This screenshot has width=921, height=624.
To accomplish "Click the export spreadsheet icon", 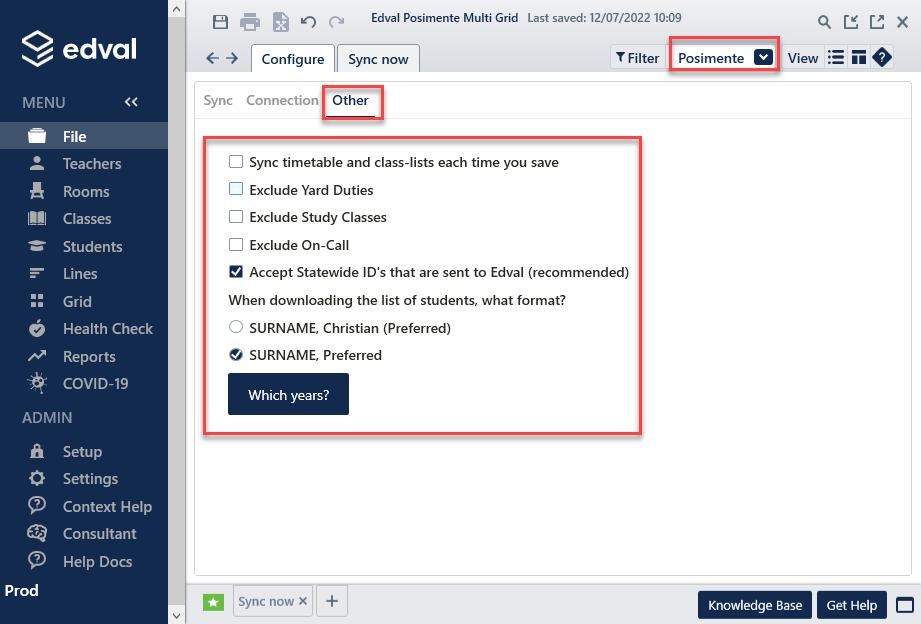I will click(281, 22).
